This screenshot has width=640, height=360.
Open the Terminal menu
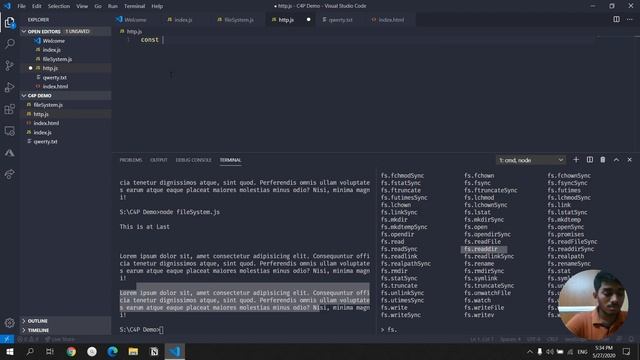(135, 6)
